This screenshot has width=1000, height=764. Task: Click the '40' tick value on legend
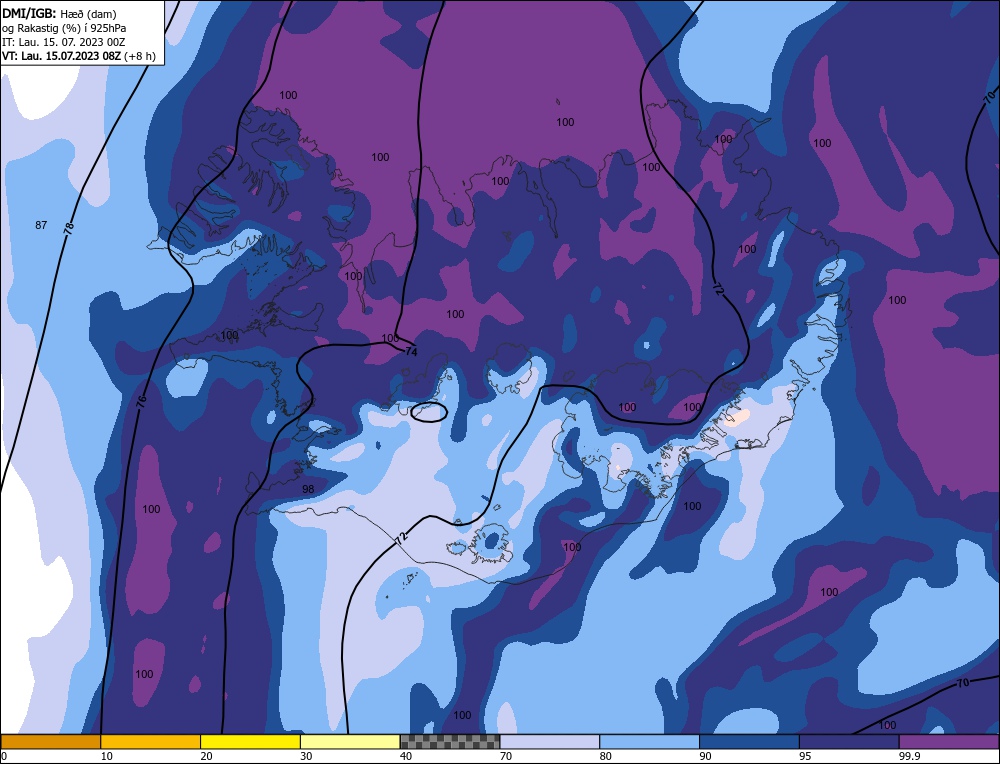(406, 756)
